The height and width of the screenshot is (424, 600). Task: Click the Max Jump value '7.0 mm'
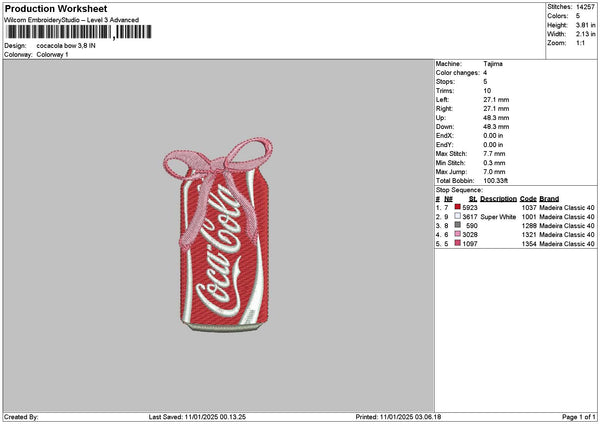[x=494, y=171]
